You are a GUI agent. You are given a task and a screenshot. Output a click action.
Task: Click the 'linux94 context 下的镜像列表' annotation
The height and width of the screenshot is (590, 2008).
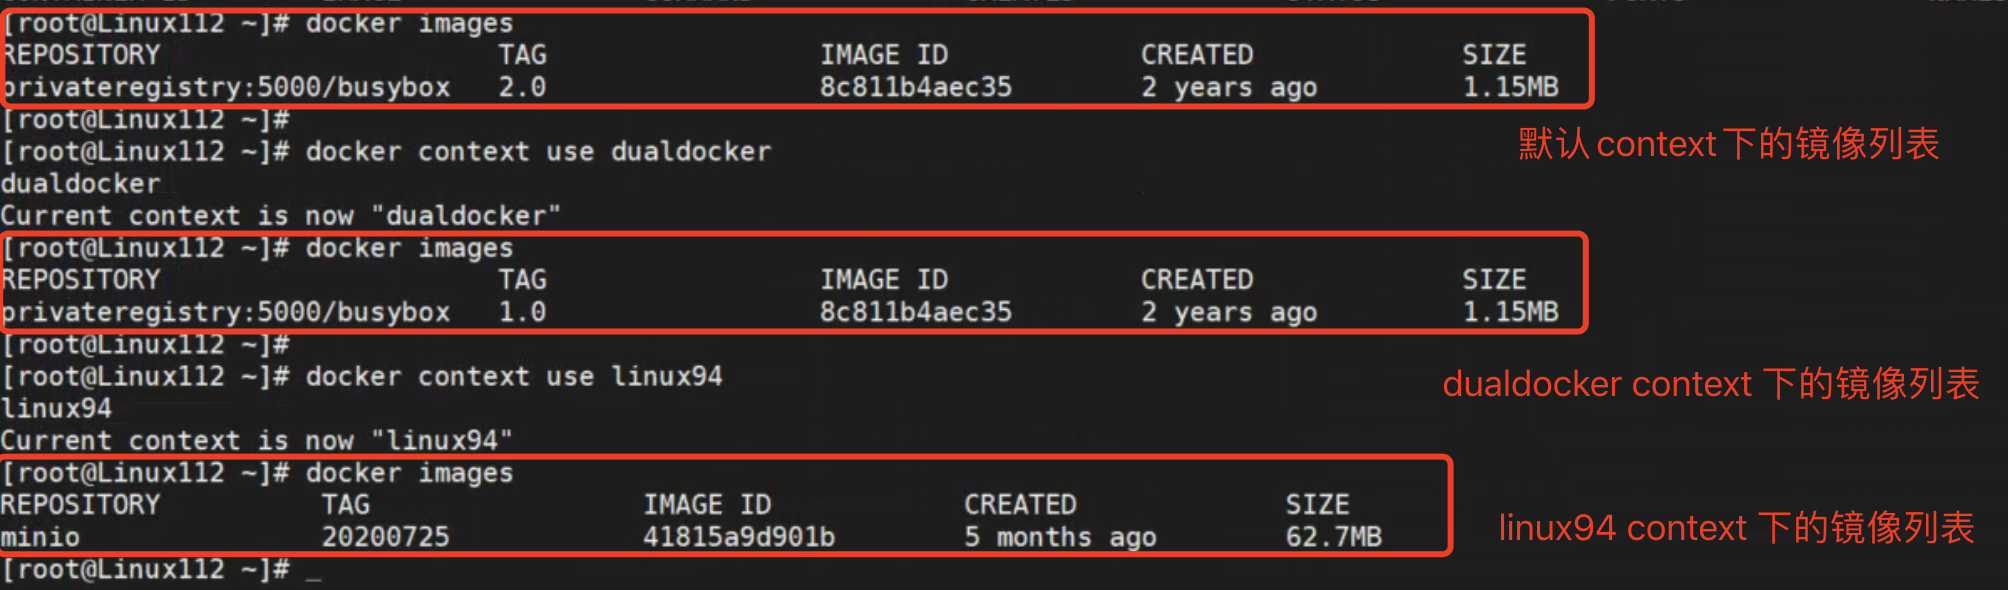[1736, 528]
